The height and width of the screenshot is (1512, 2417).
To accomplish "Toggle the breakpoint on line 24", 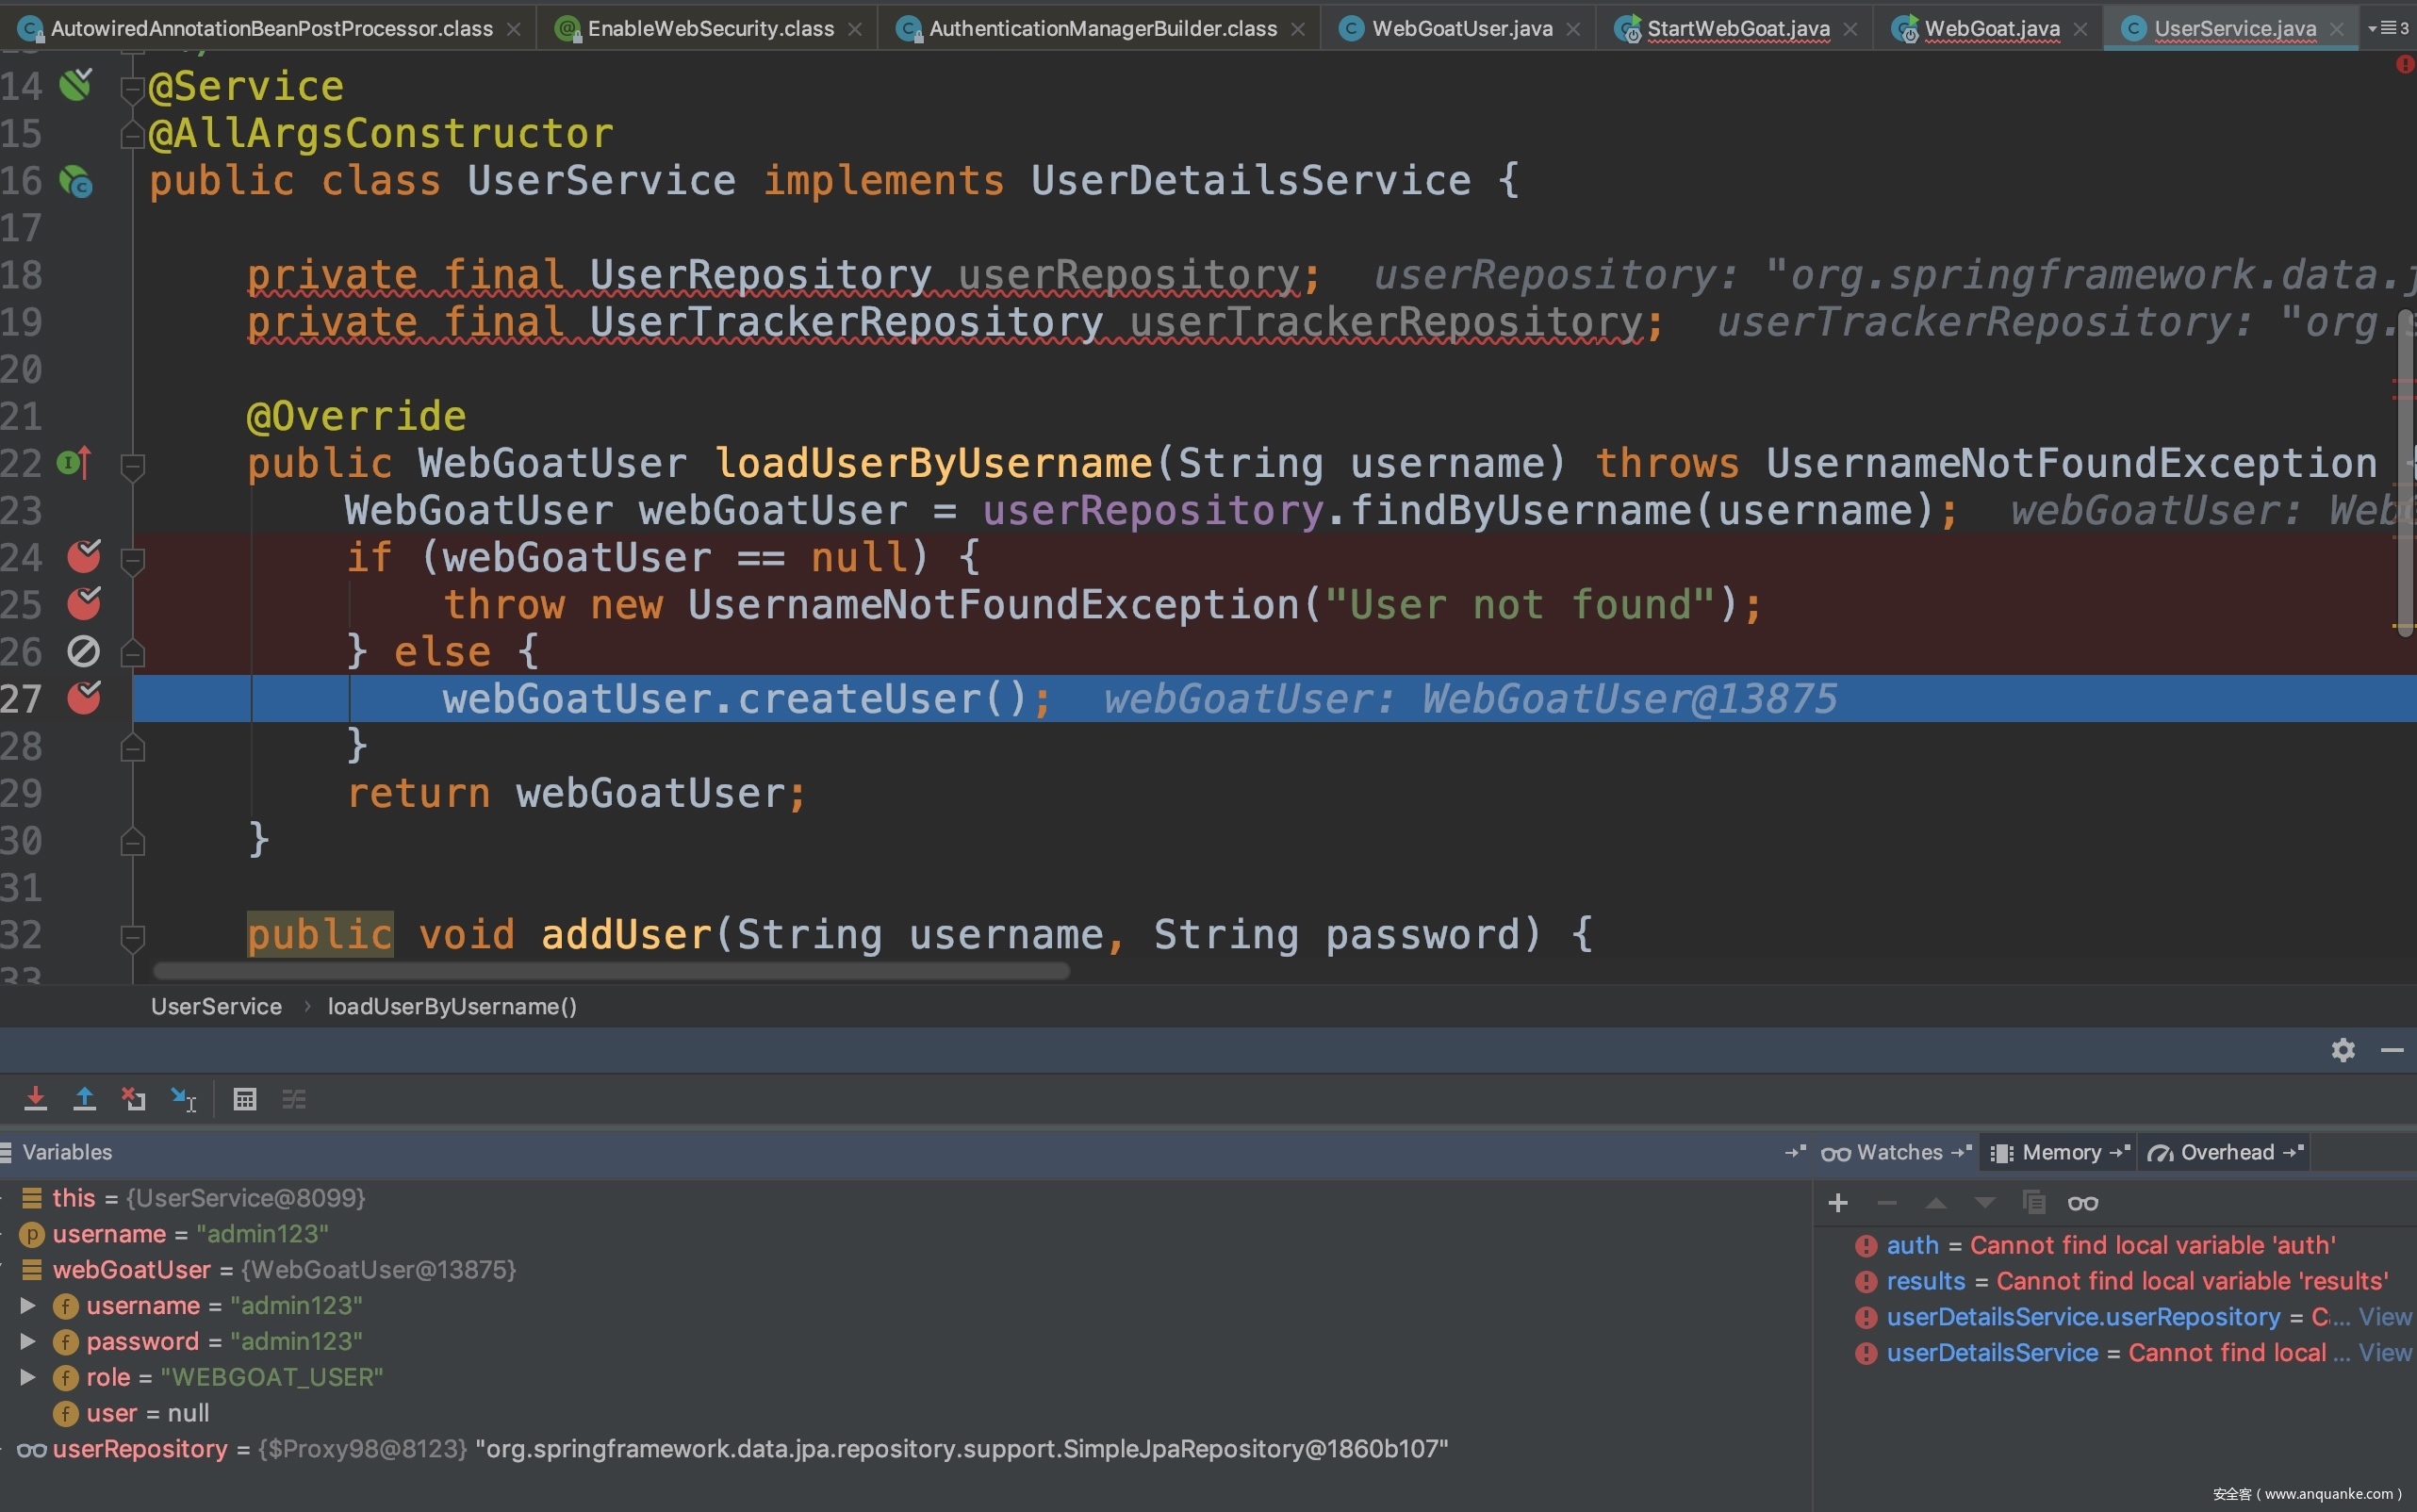I will [84, 556].
